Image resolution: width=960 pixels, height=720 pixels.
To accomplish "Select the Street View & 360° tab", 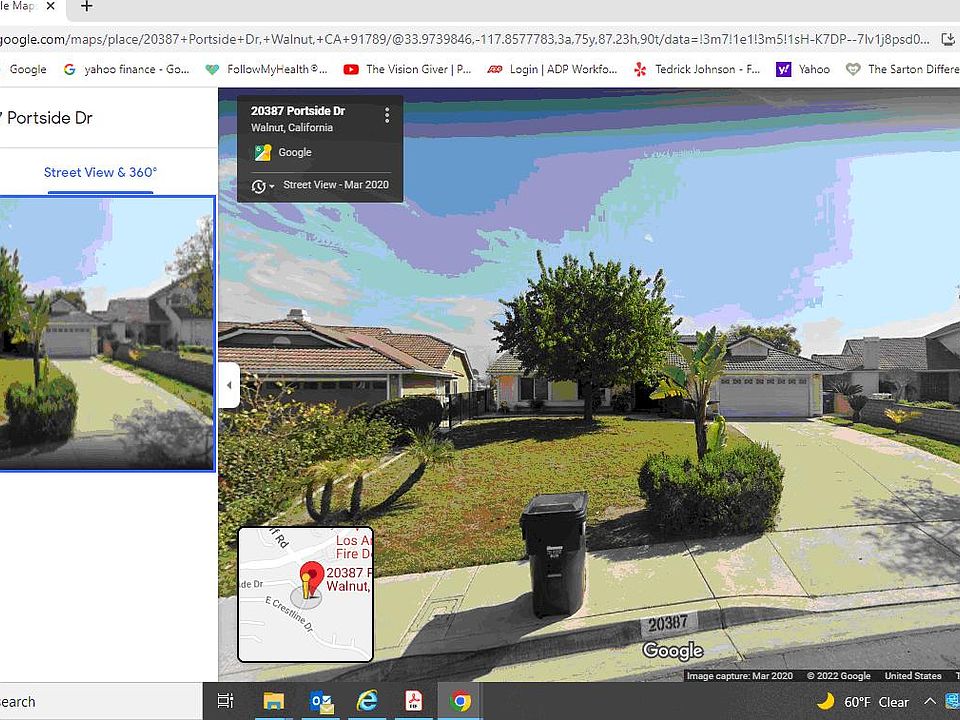I will coord(100,172).
